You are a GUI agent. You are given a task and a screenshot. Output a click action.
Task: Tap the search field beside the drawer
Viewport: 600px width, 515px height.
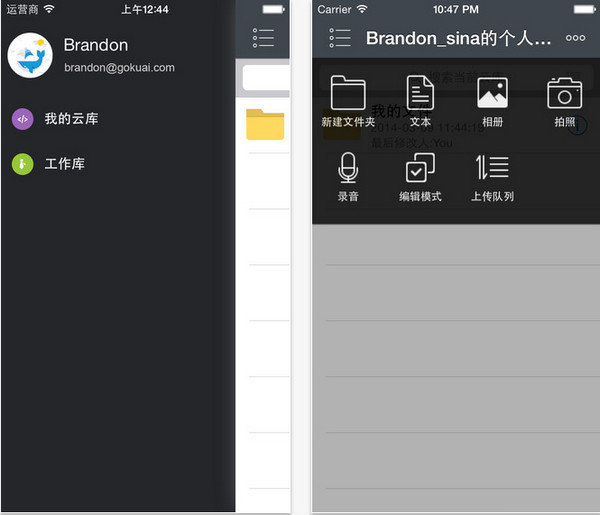266,78
